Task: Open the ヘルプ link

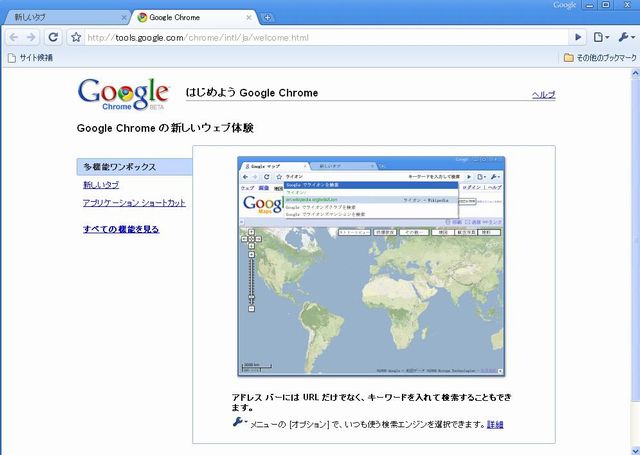Action: click(x=543, y=95)
